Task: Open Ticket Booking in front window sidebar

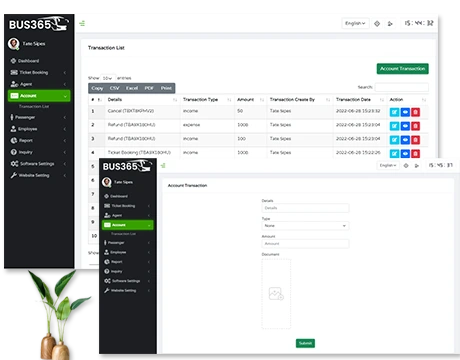Action: coord(127,206)
